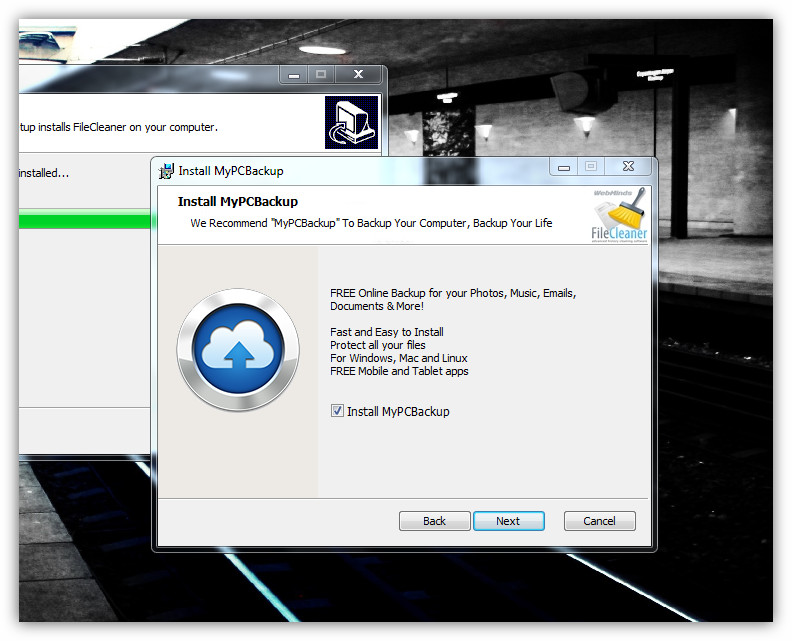
Task: Click the MyPCBackup cloud upload logo
Action: point(238,350)
